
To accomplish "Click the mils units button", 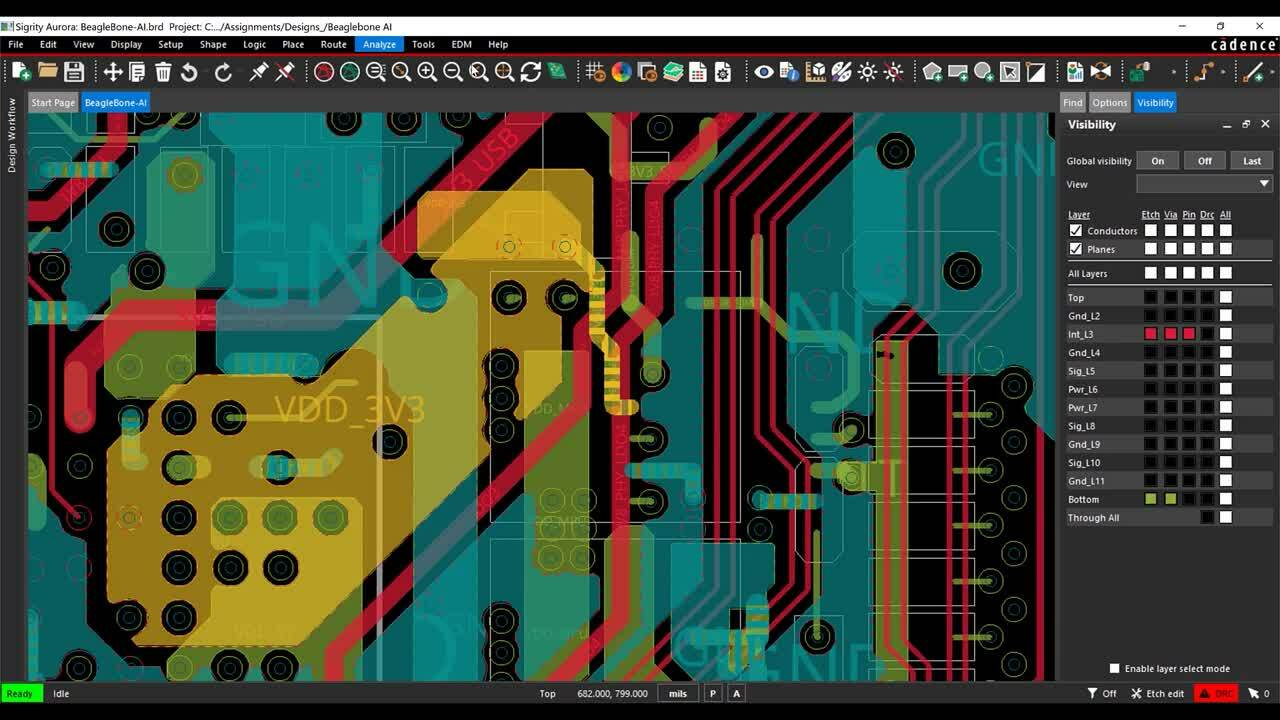I will click(x=678, y=693).
